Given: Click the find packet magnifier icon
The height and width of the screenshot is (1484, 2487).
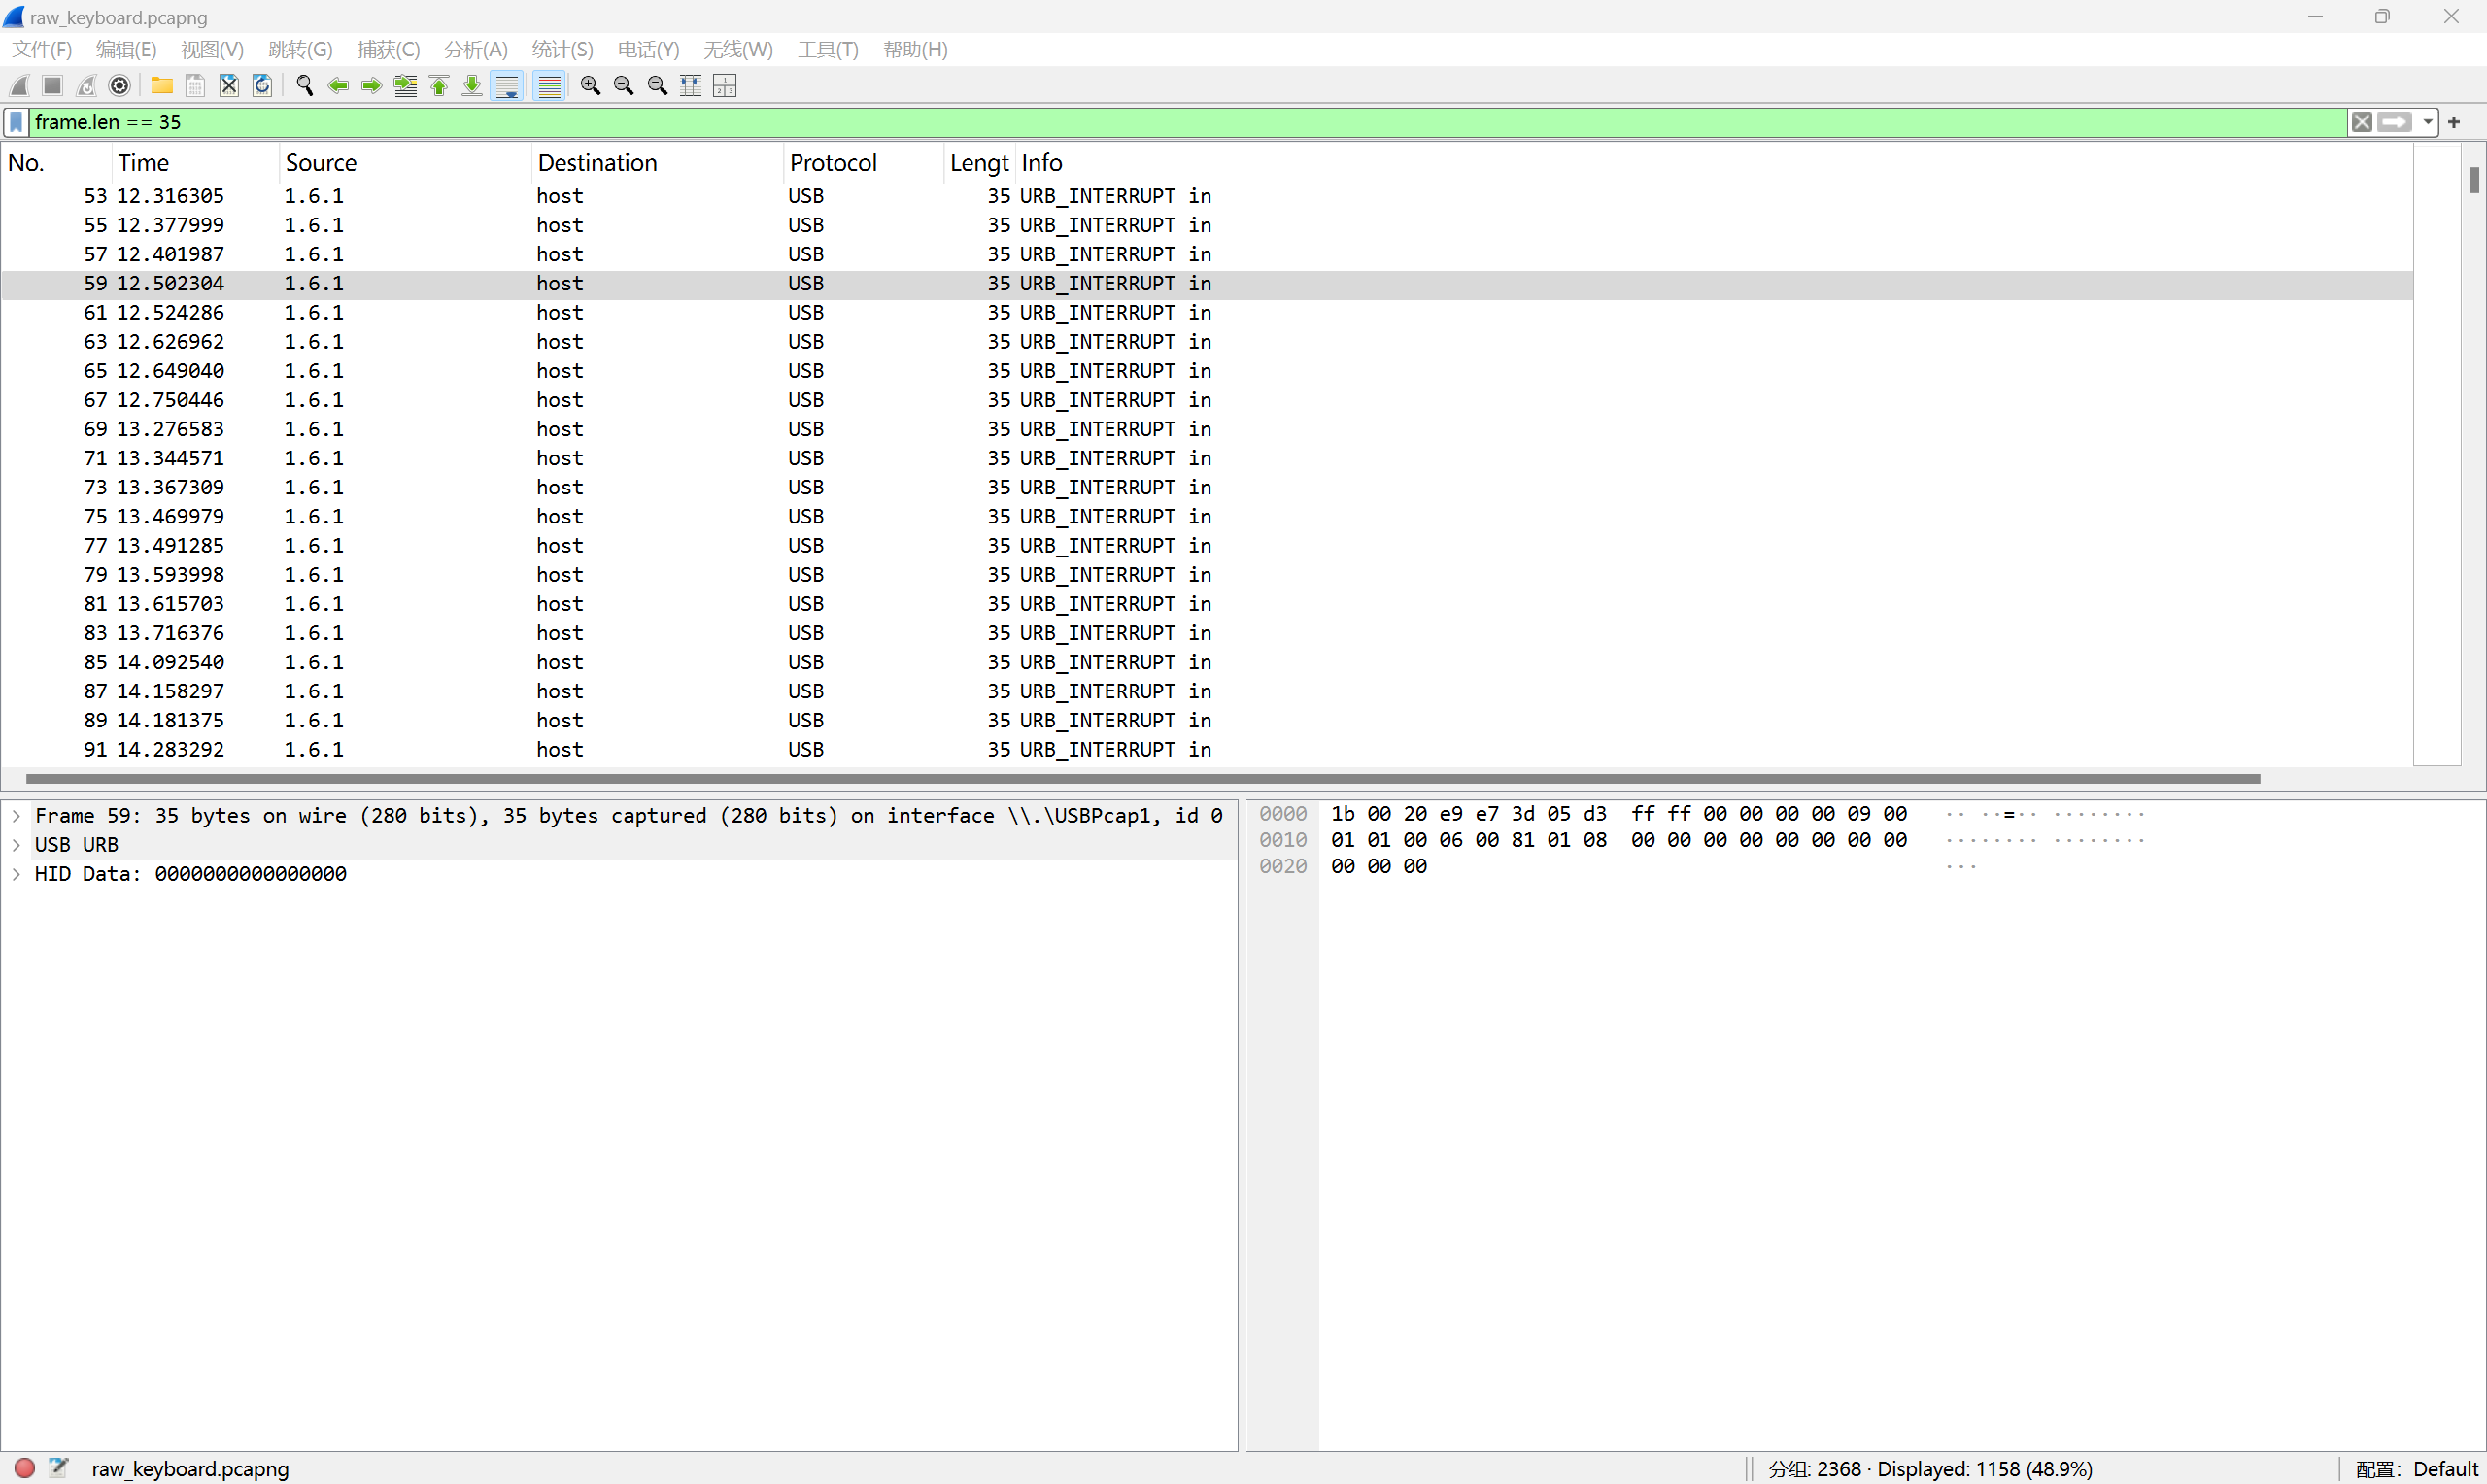Looking at the screenshot, I should 305,86.
